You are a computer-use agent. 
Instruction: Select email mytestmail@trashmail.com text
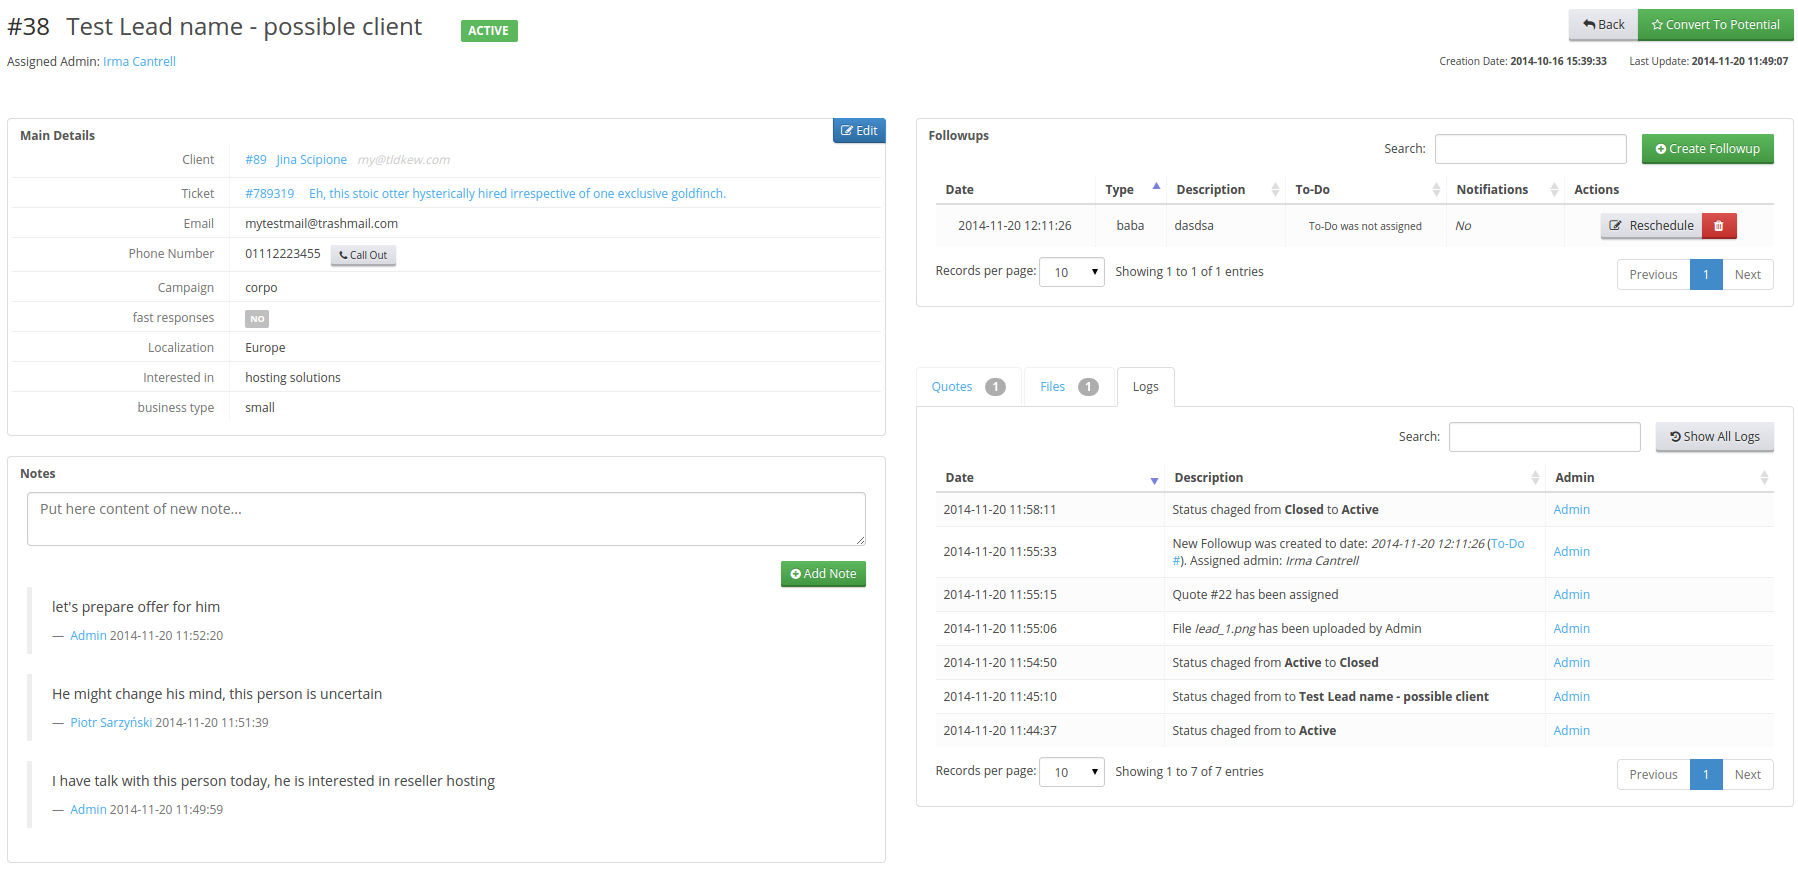(321, 224)
